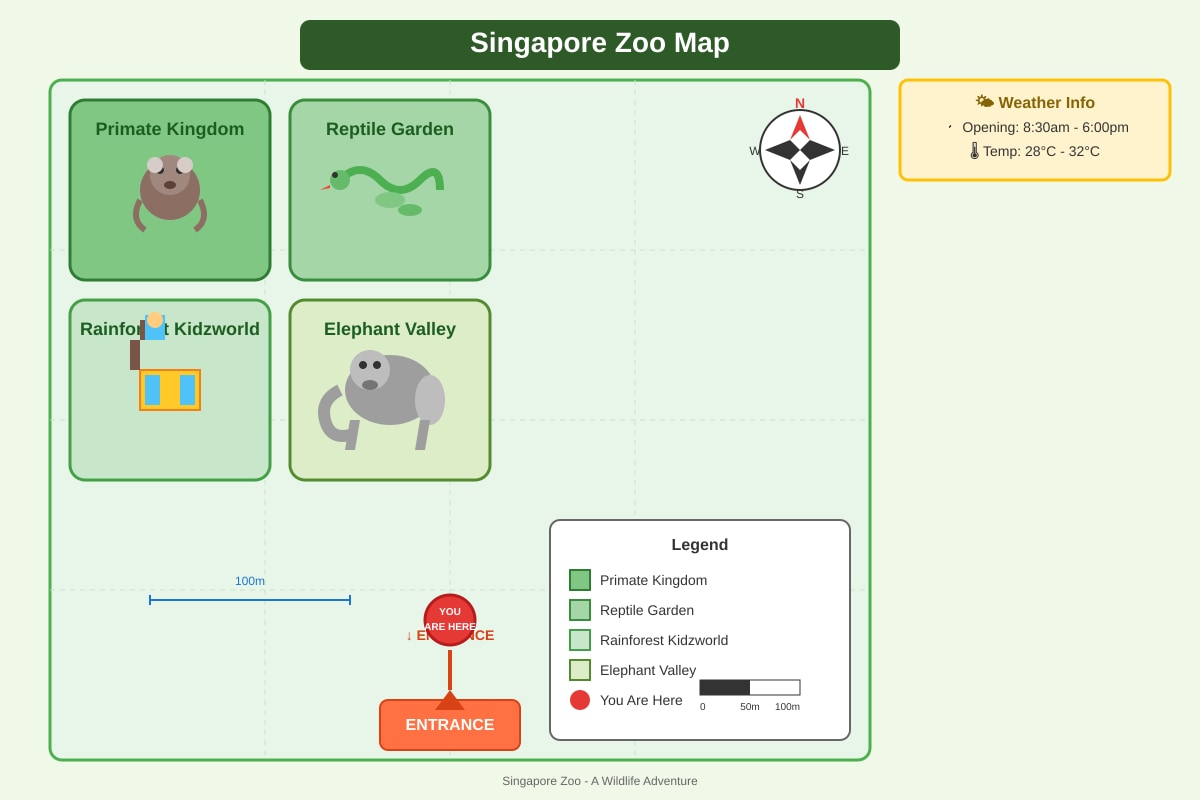The height and width of the screenshot is (800, 1200).
Task: Click the sun cloud icon in Weather Info
Action: point(985,102)
